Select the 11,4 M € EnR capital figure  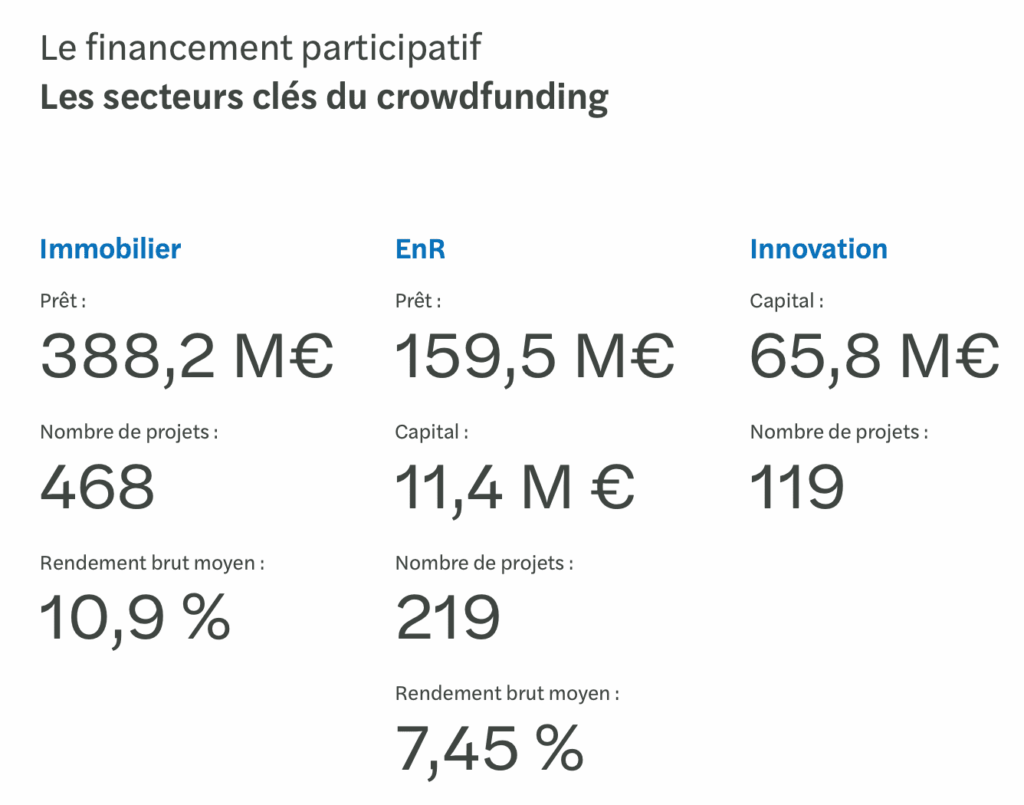click(x=515, y=487)
